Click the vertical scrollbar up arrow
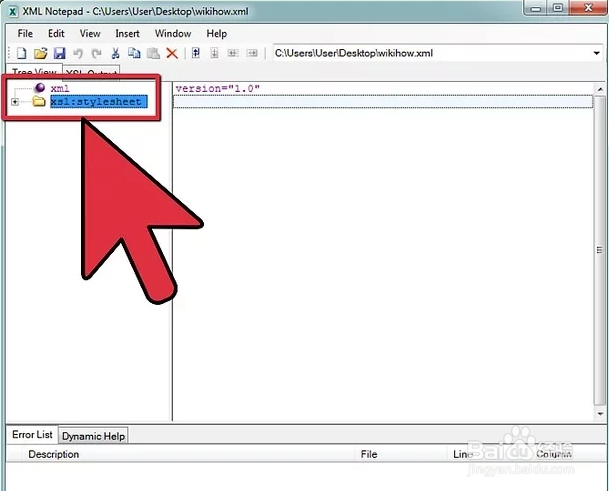609x491 pixels. coord(600,89)
